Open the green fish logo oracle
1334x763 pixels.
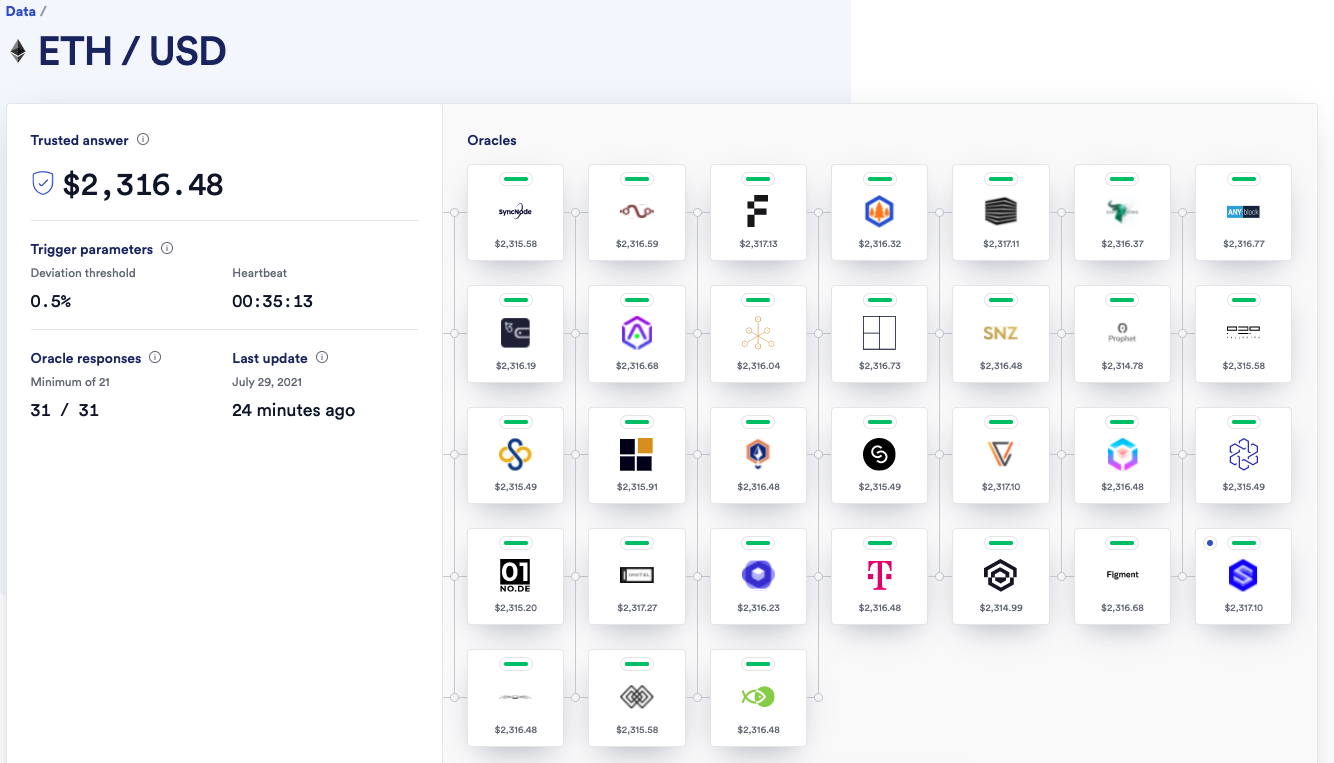tap(759, 697)
